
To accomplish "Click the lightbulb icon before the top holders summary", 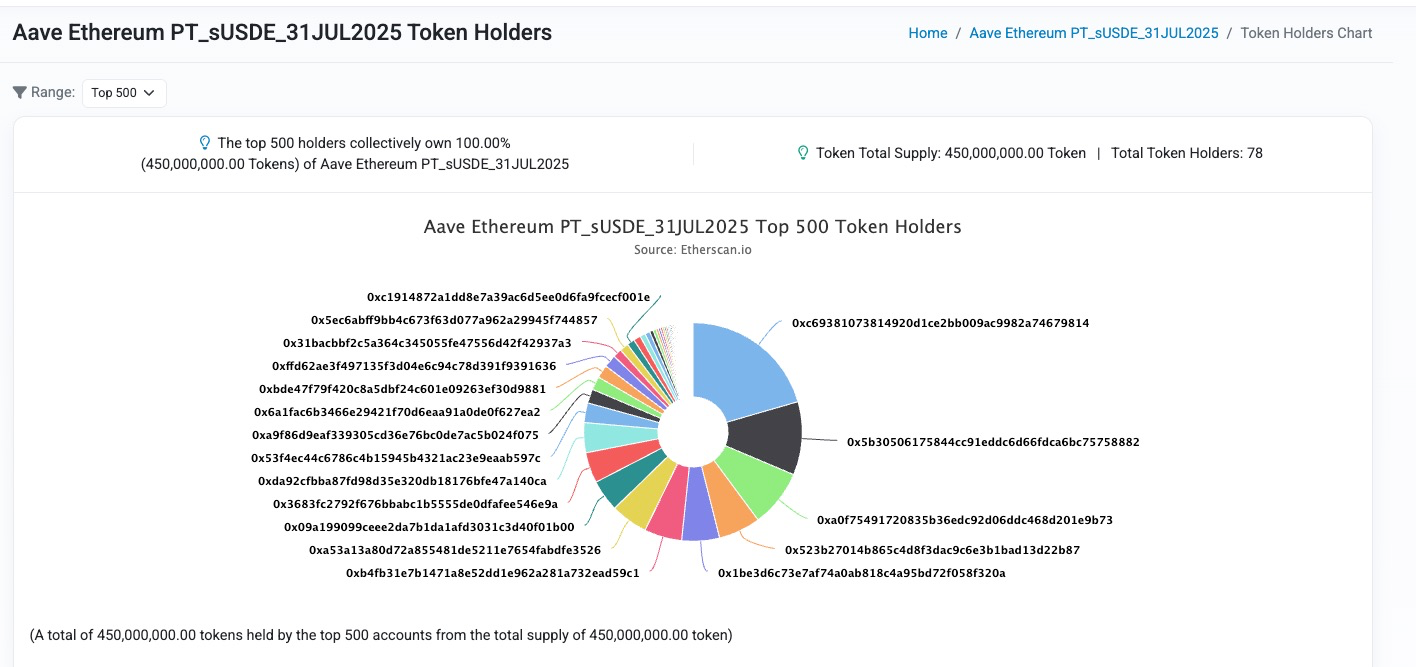I will 204,143.
